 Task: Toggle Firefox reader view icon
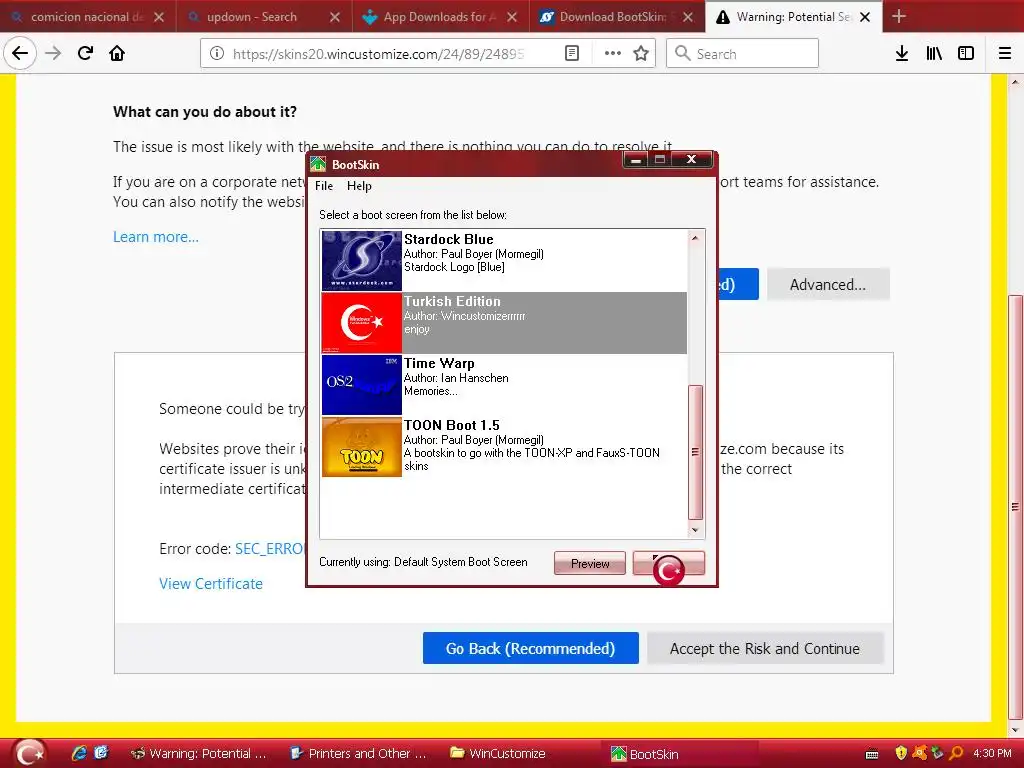[x=571, y=54]
